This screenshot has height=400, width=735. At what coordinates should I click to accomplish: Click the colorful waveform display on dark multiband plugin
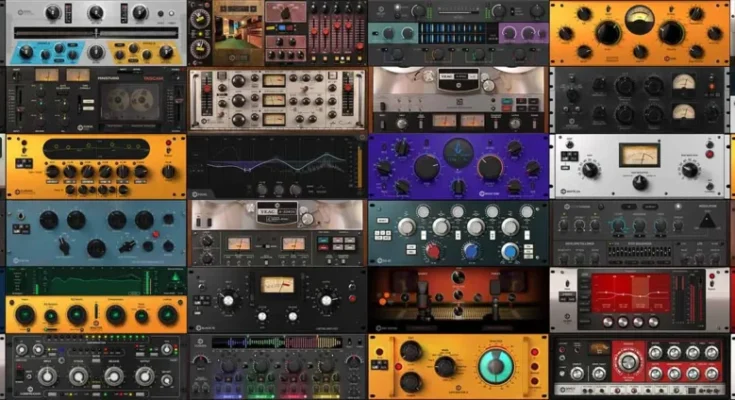(278, 342)
